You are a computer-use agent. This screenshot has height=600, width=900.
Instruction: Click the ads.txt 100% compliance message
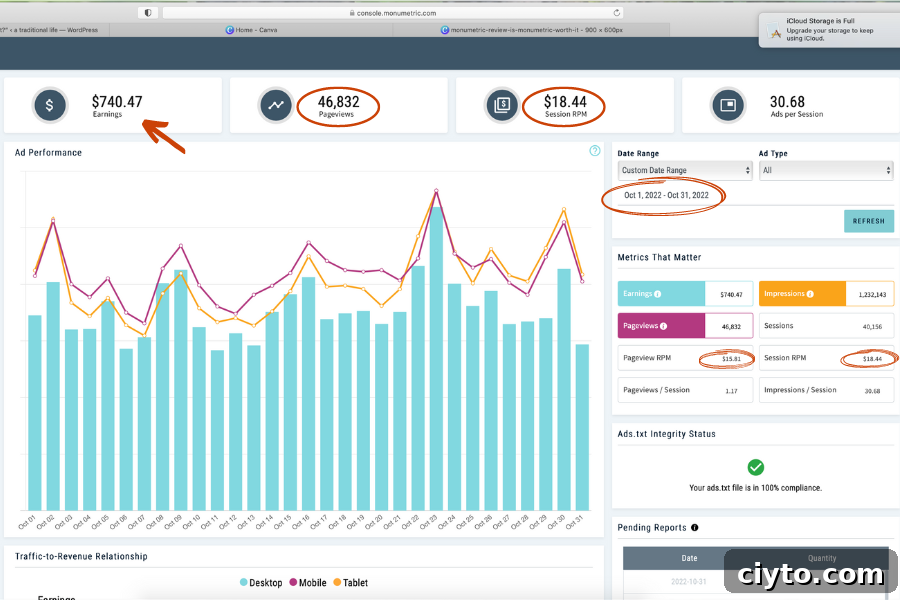755,488
